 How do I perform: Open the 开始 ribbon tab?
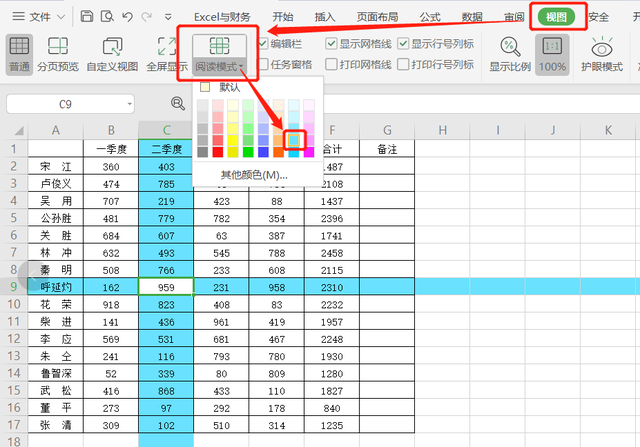tap(283, 17)
